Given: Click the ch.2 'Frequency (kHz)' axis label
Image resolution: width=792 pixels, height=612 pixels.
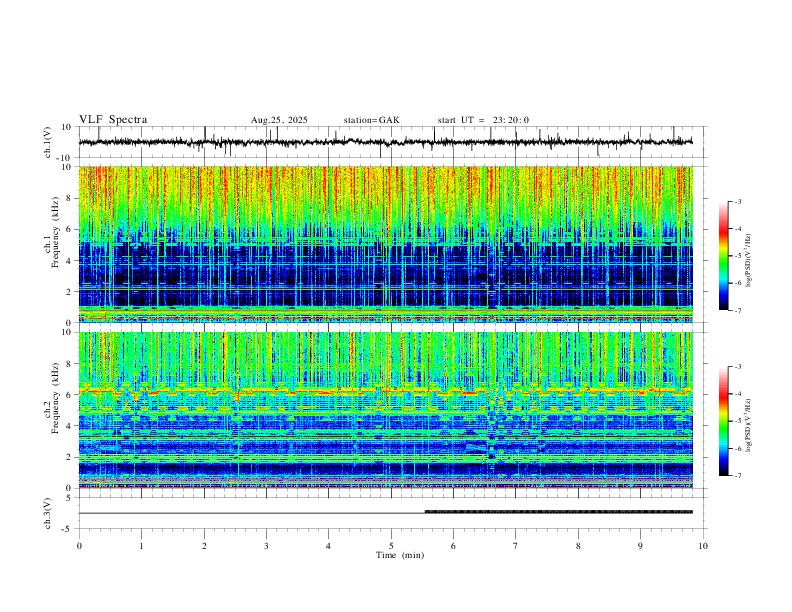Looking at the screenshot, I should pyautogui.click(x=56, y=398).
